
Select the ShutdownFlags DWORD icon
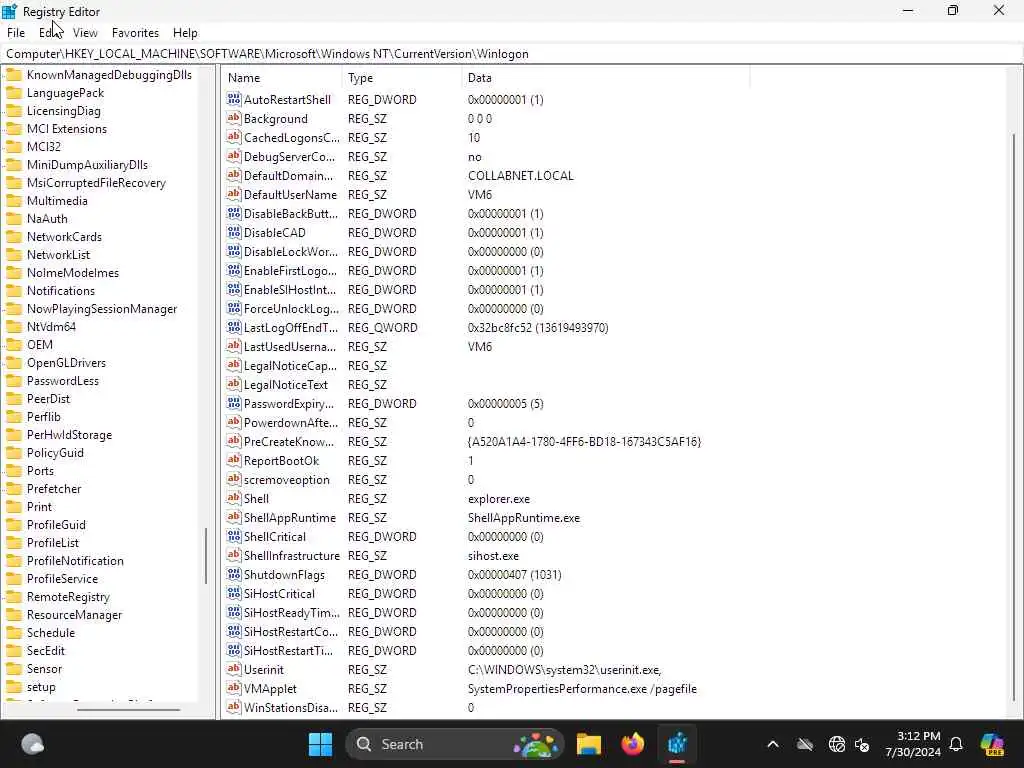point(234,575)
